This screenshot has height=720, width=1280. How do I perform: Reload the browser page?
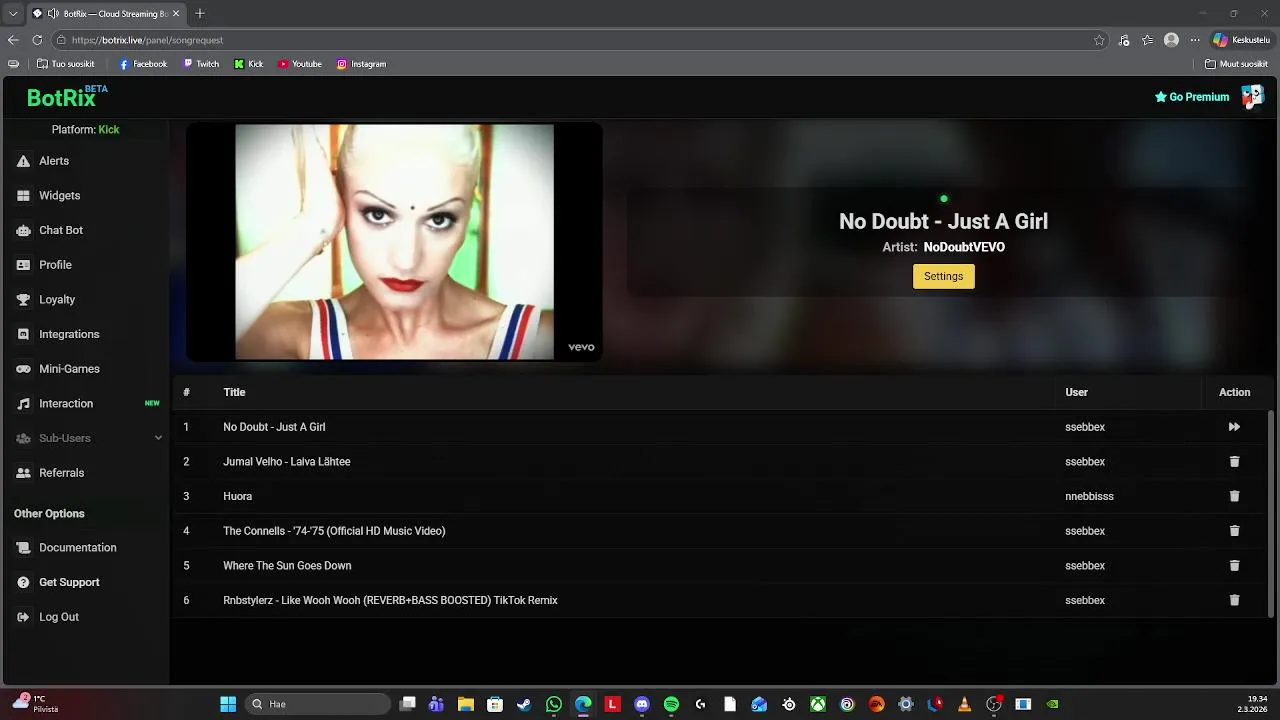coord(37,40)
